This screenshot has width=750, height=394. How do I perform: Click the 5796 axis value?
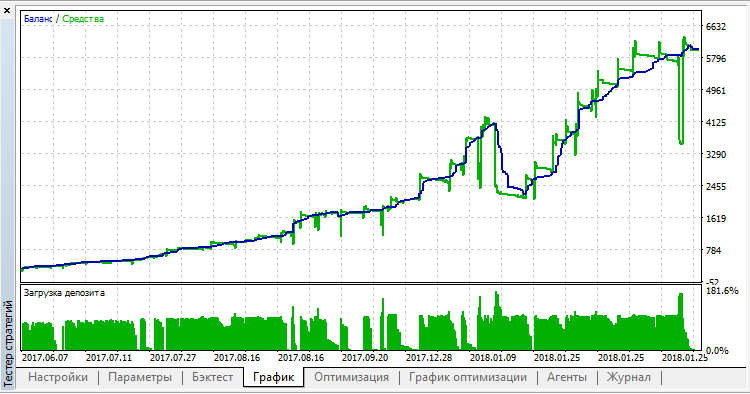716,59
